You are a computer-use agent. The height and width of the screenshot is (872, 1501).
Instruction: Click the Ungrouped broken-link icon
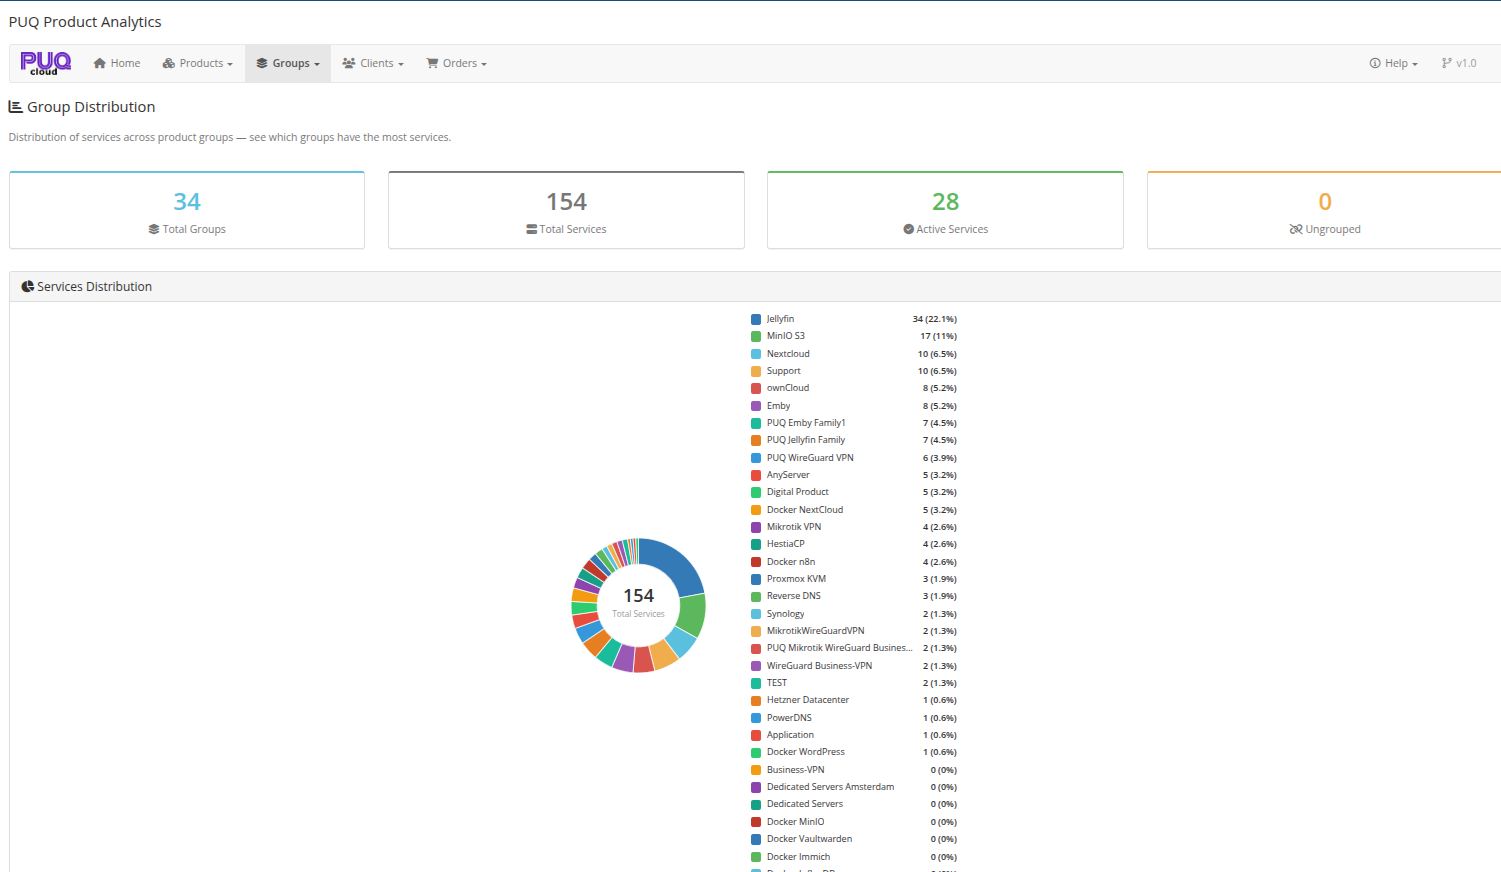[x=1296, y=229]
